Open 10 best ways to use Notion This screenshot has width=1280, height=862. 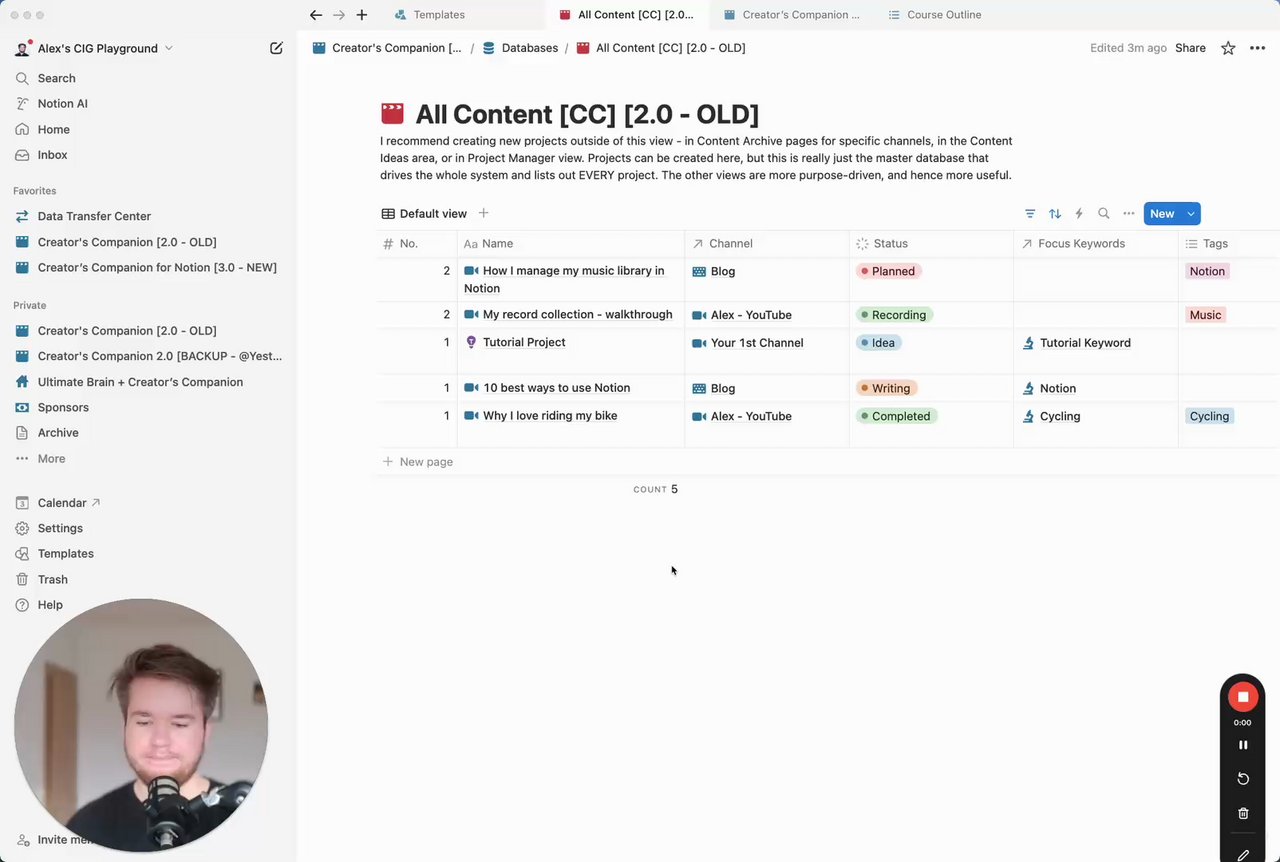coord(556,388)
